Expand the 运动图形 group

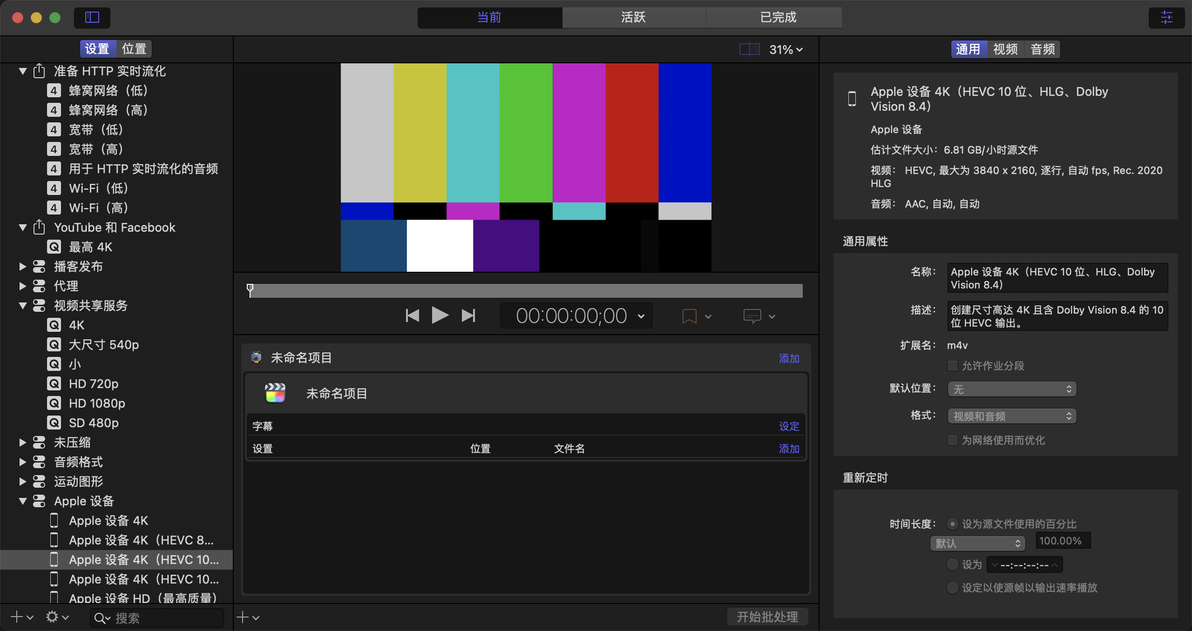point(23,481)
